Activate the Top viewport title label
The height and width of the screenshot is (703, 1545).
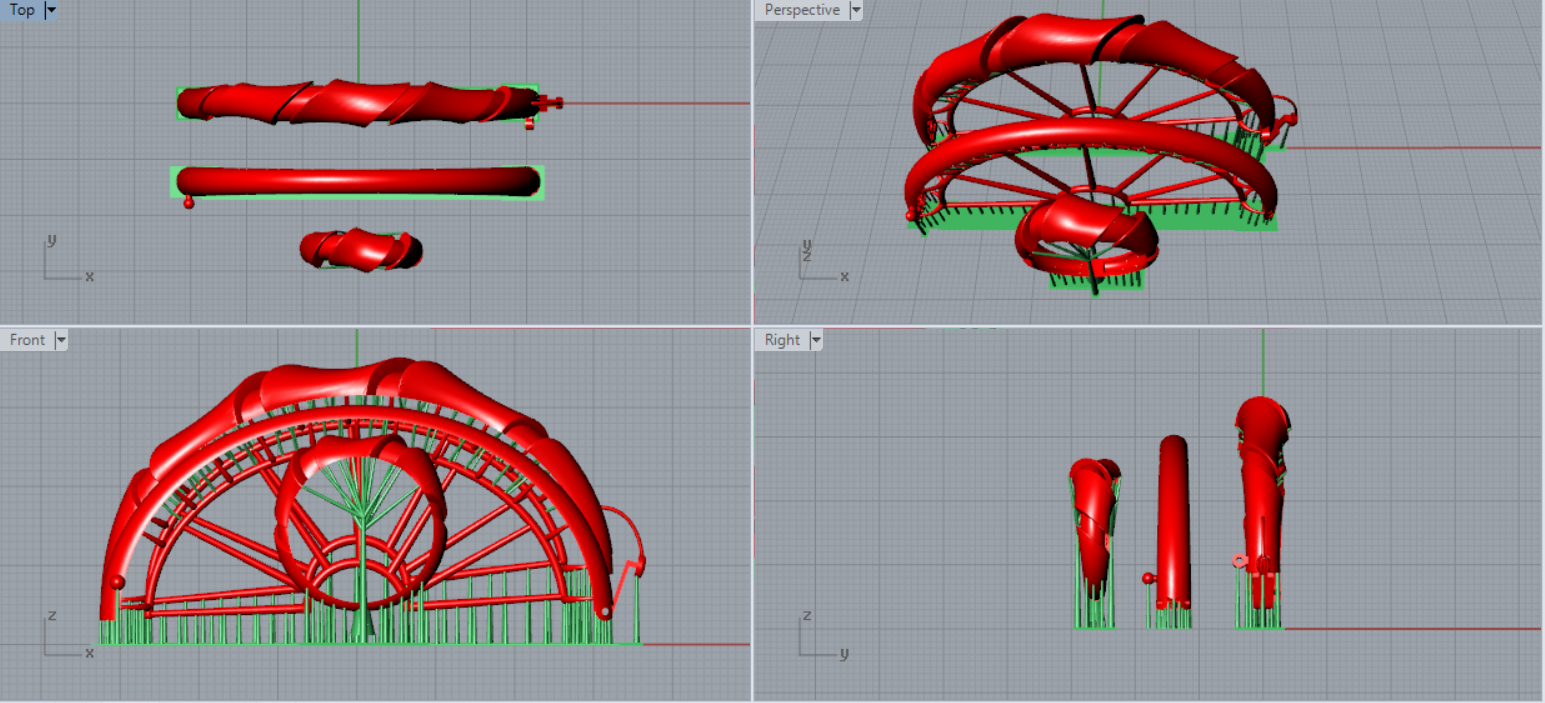[x=21, y=10]
